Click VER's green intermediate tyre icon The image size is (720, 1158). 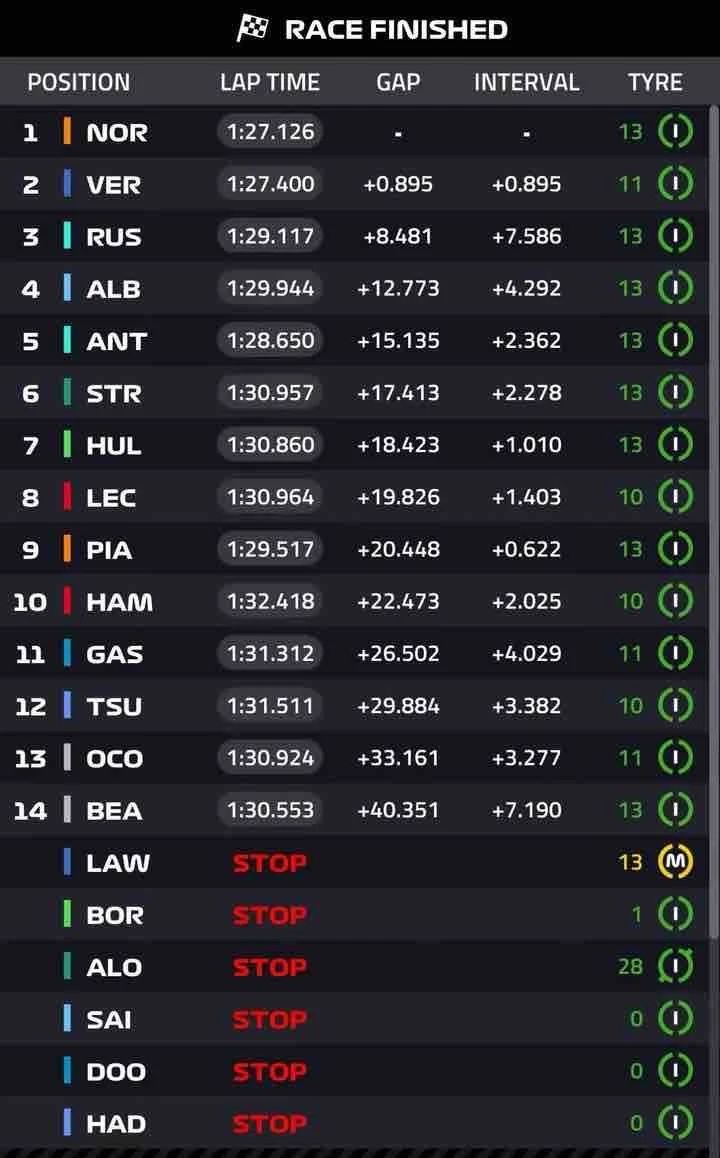coord(675,183)
